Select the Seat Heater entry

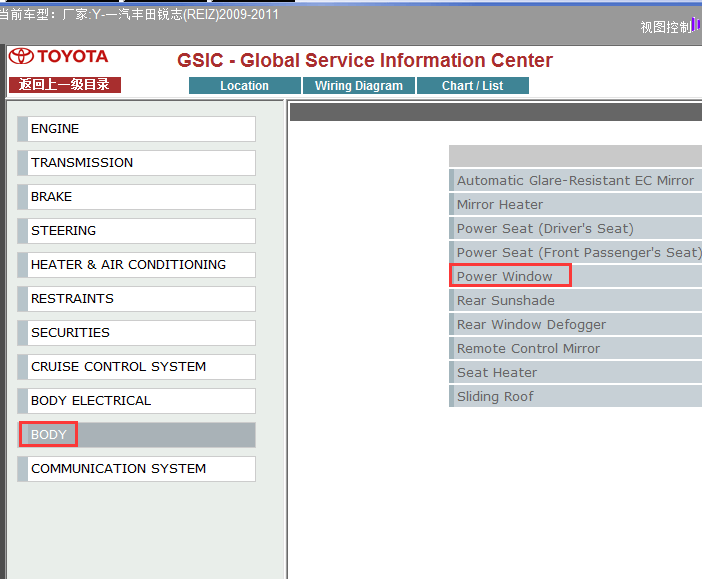[x=575, y=373]
